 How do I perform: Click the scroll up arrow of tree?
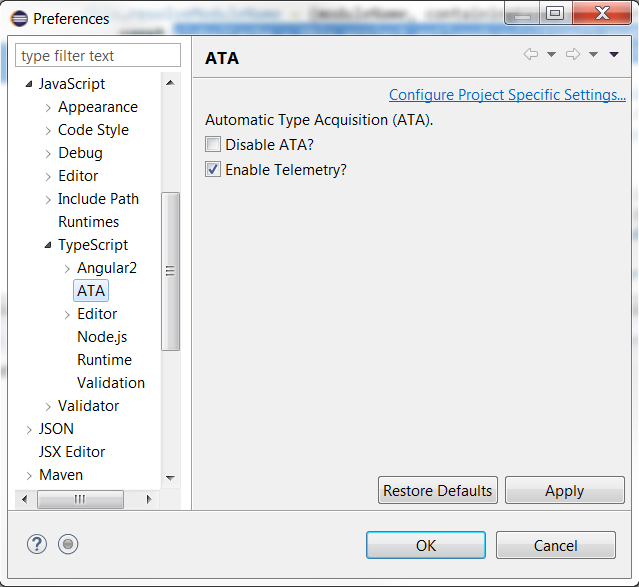point(170,83)
